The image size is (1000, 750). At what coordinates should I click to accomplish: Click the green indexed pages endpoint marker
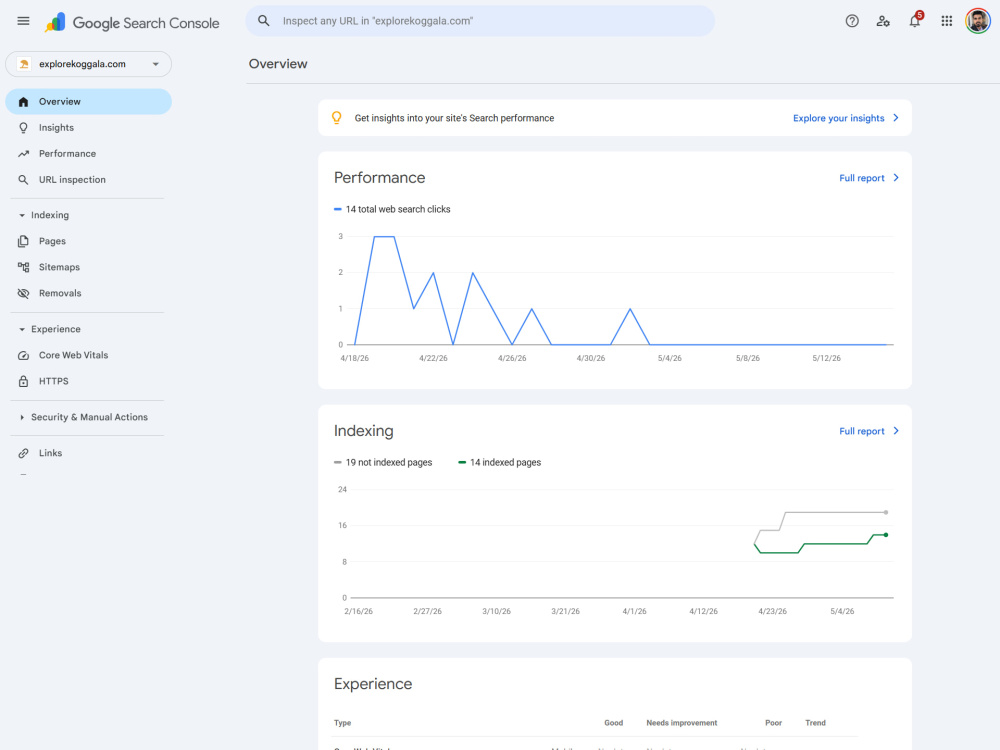point(886,535)
